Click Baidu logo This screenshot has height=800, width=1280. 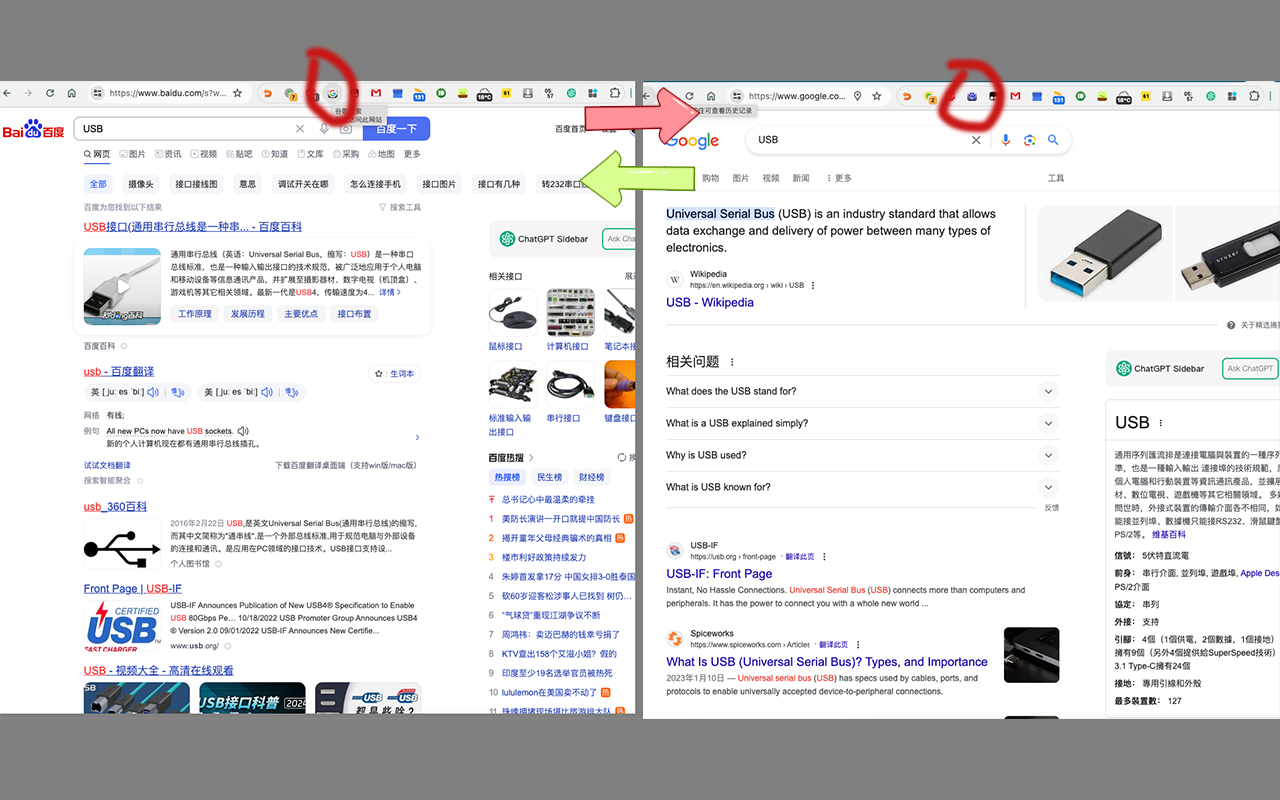point(33,129)
